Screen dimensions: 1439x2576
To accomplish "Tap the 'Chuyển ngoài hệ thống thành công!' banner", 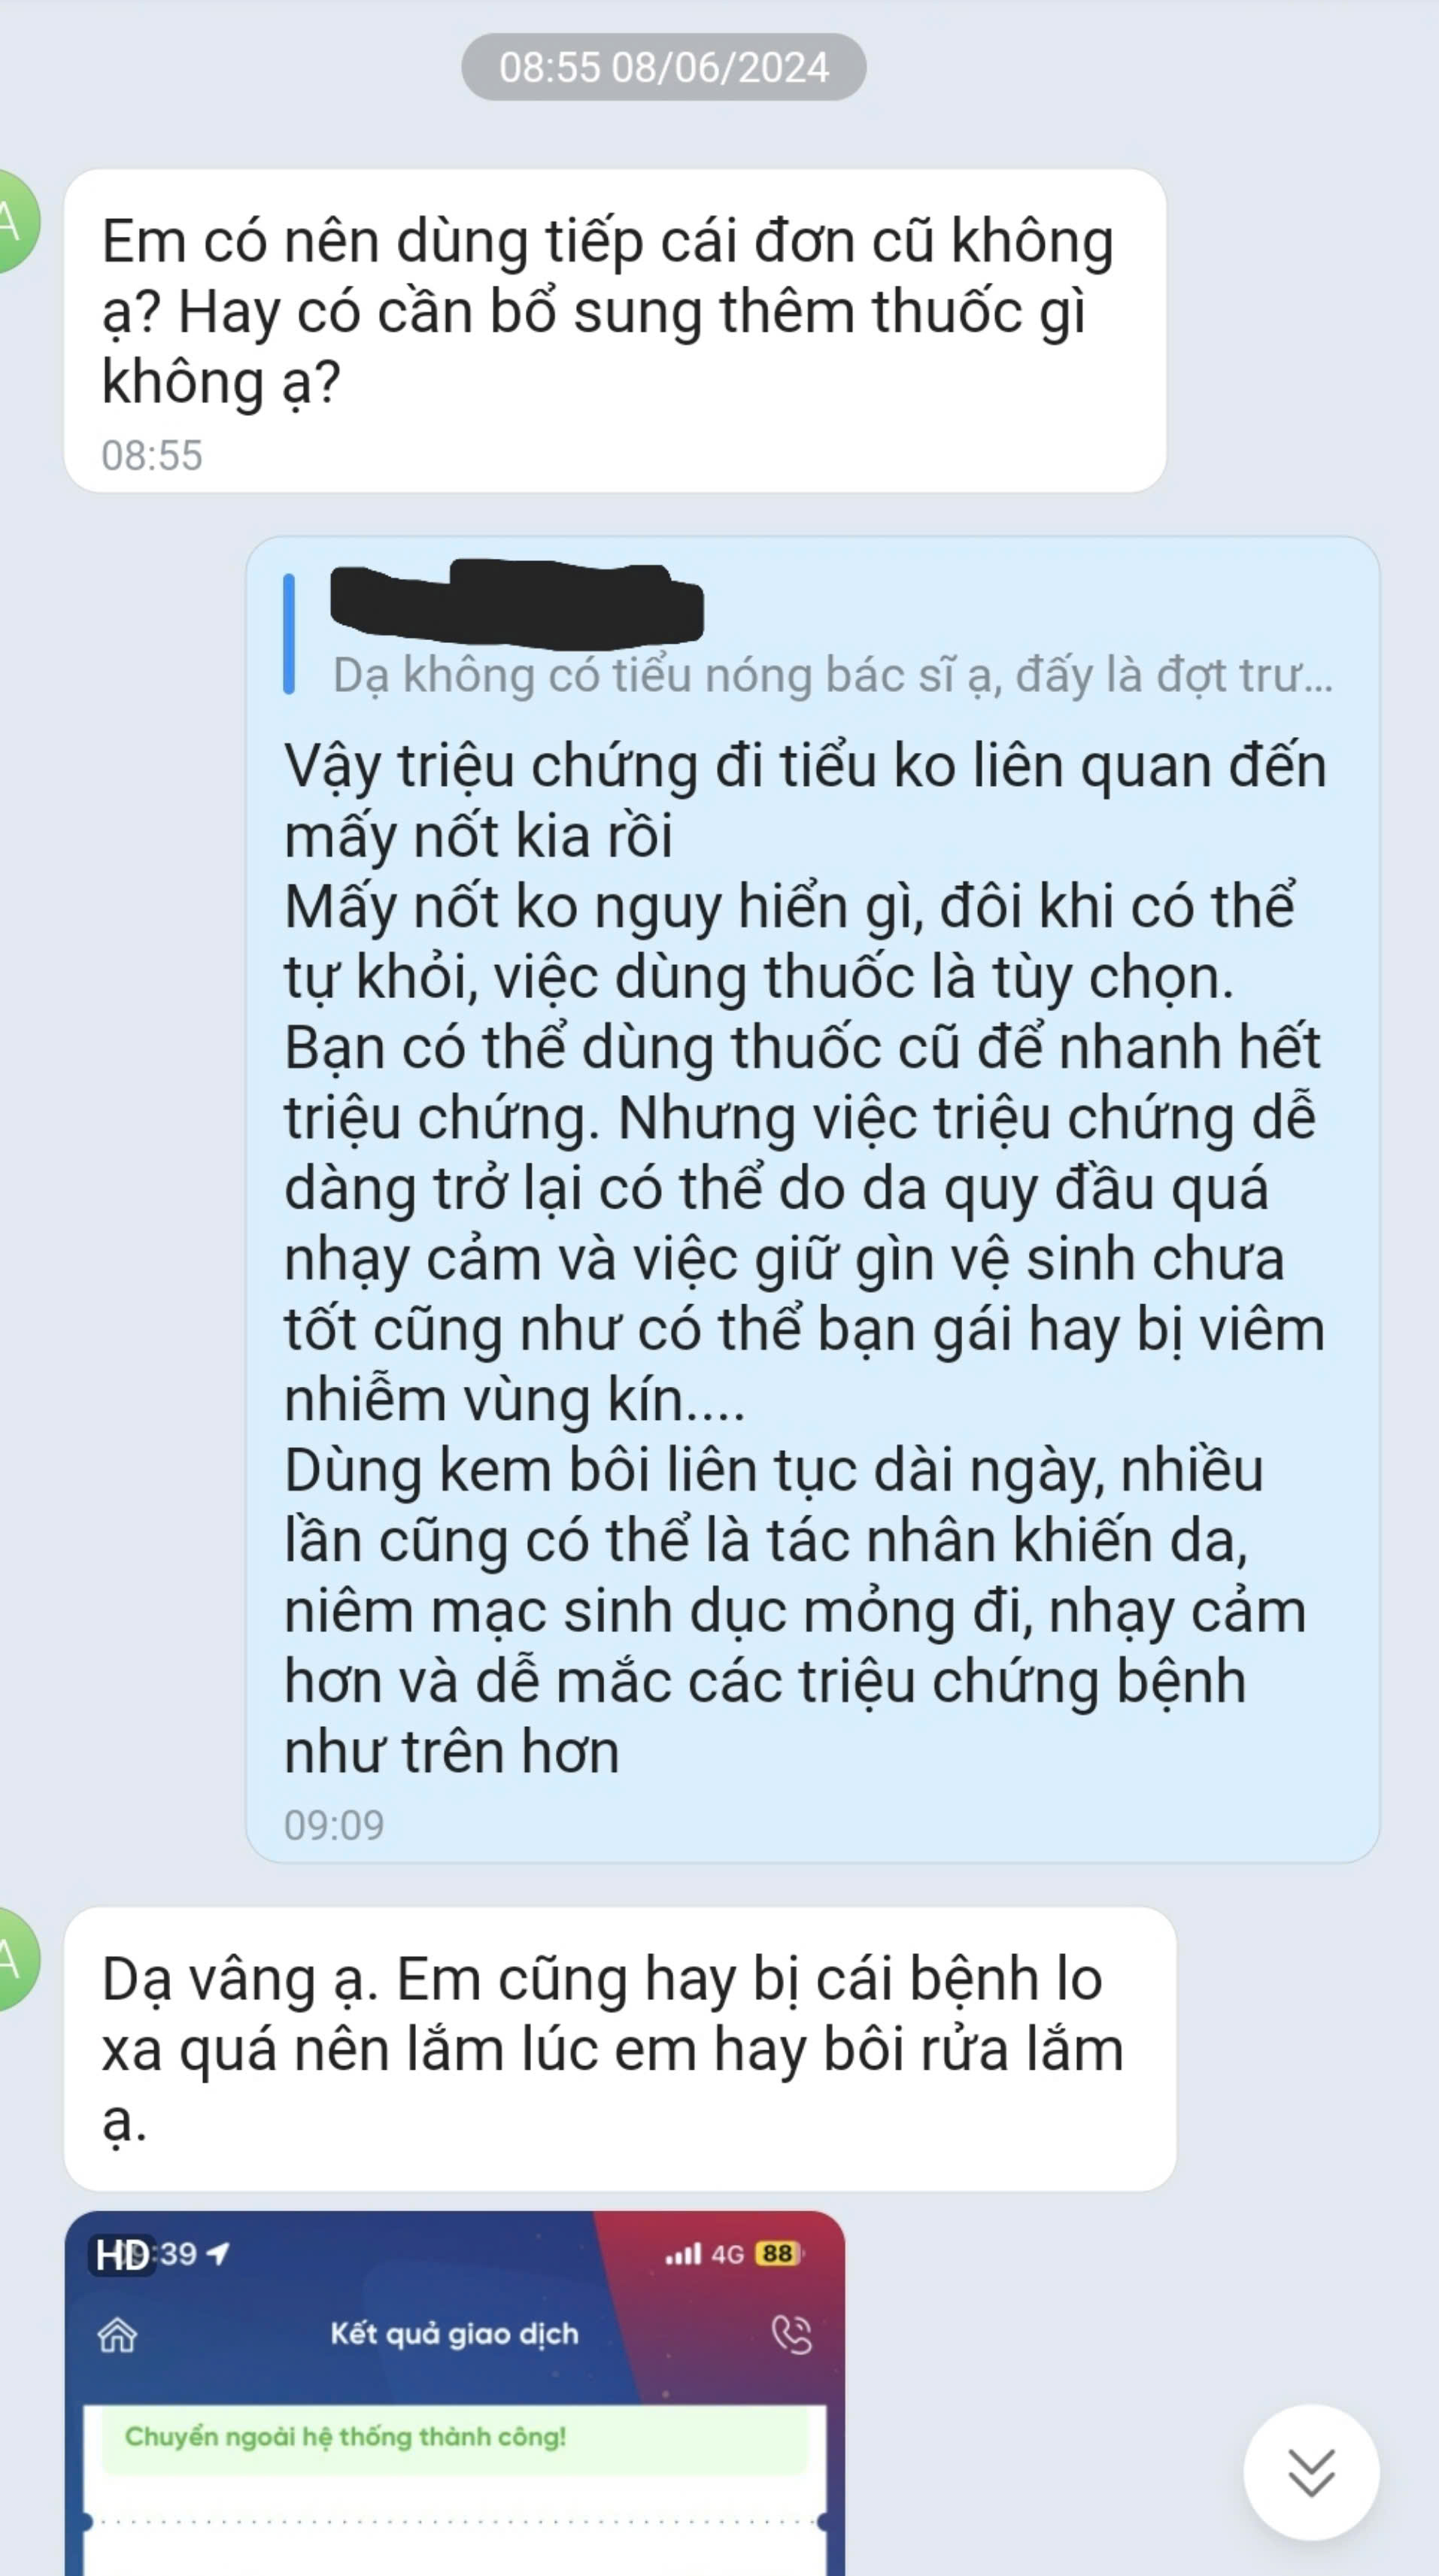I will click(x=455, y=2437).
